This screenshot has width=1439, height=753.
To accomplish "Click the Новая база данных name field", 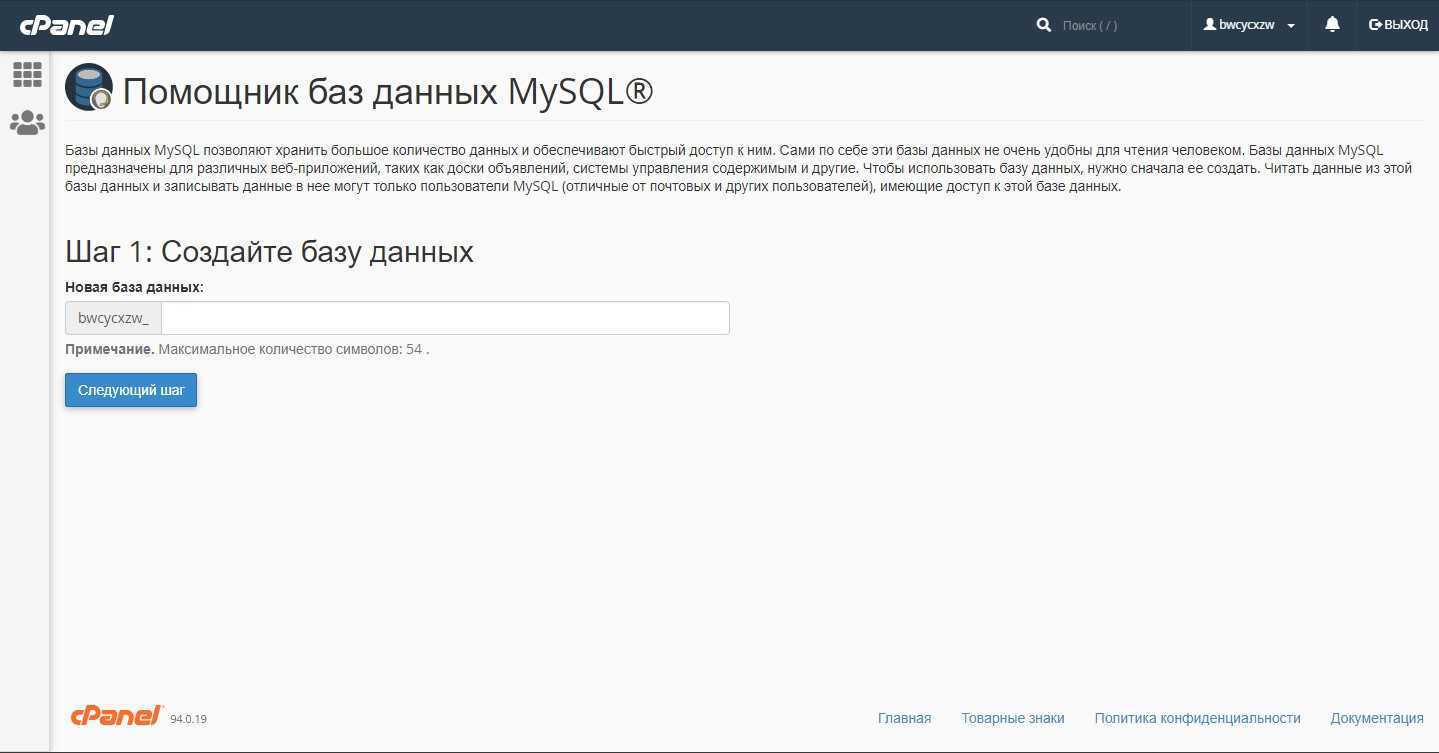I will coord(445,318).
